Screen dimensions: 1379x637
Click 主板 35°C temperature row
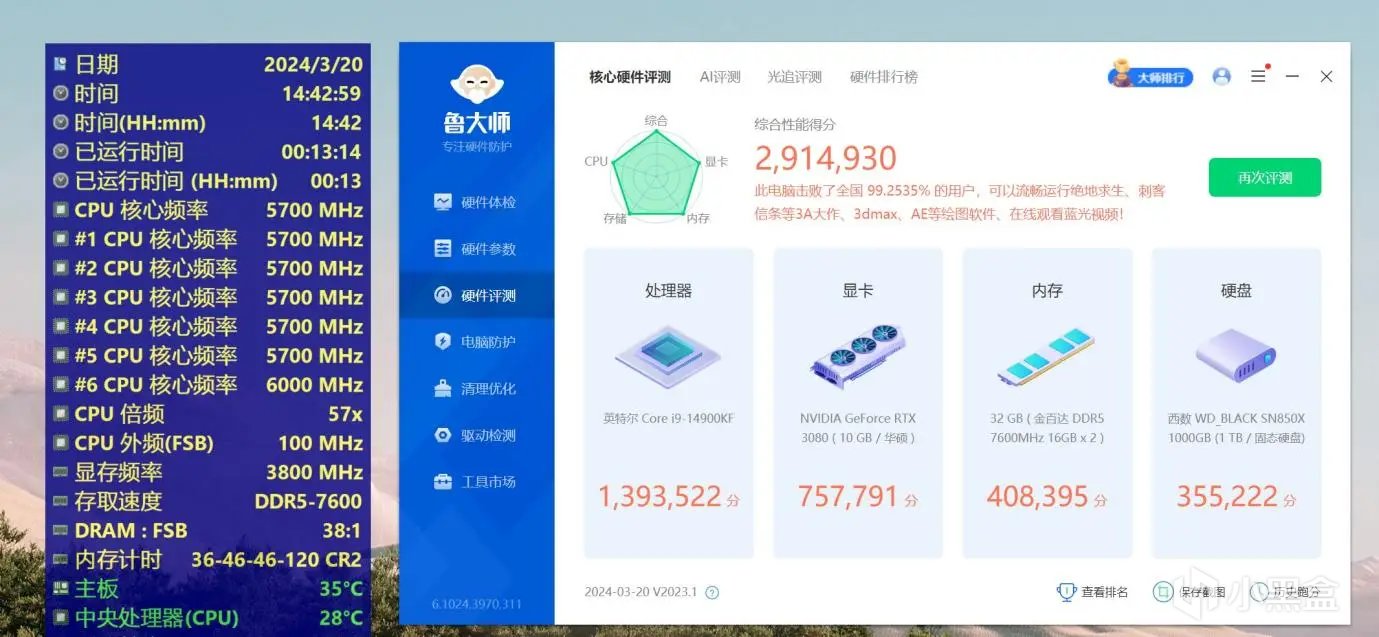pos(208,588)
